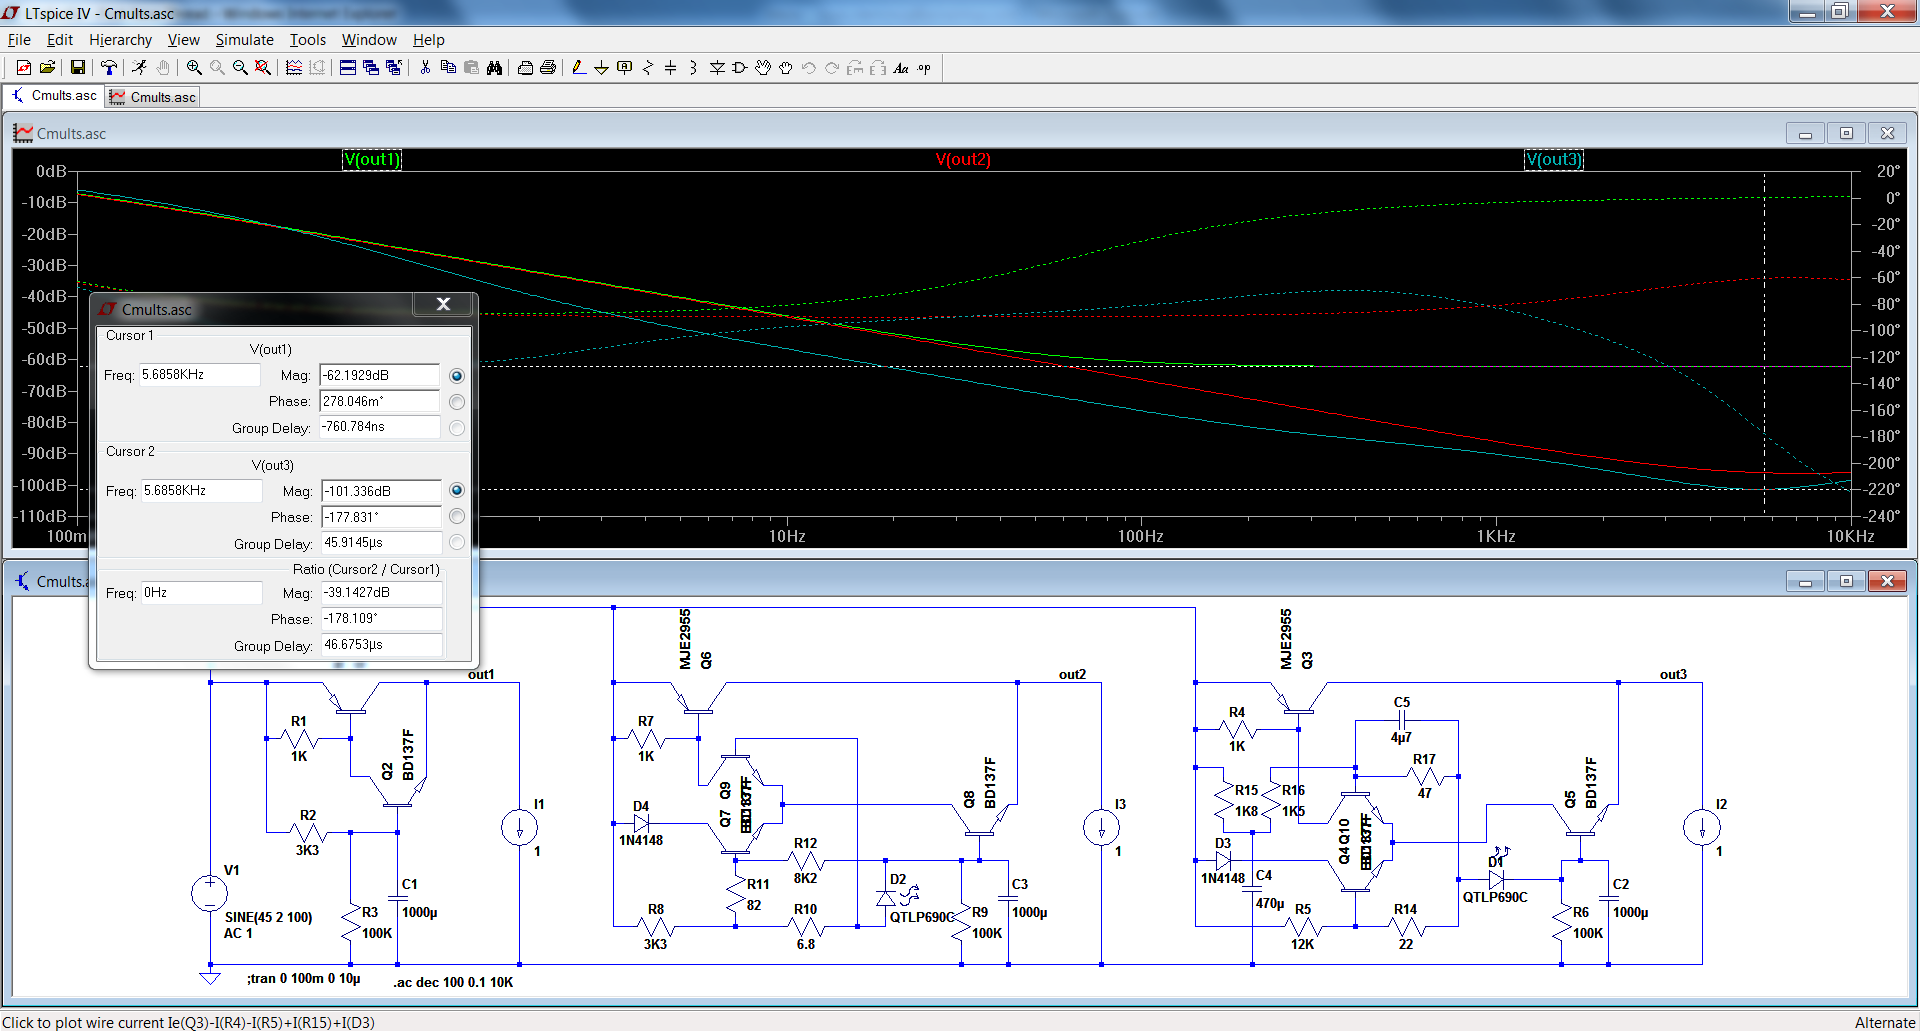Viewport: 1920px width, 1032px height.
Task: Select Cursor 1 Group Delay radio button
Action: [457, 428]
